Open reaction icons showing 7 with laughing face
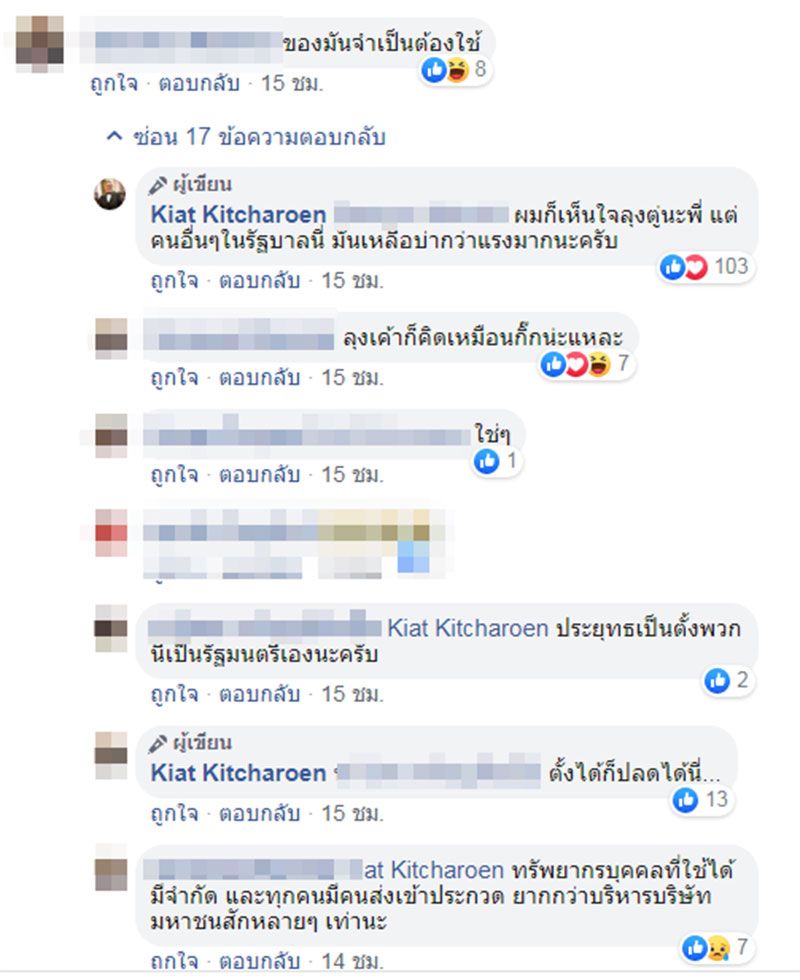This screenshot has width=800, height=980. [586, 364]
